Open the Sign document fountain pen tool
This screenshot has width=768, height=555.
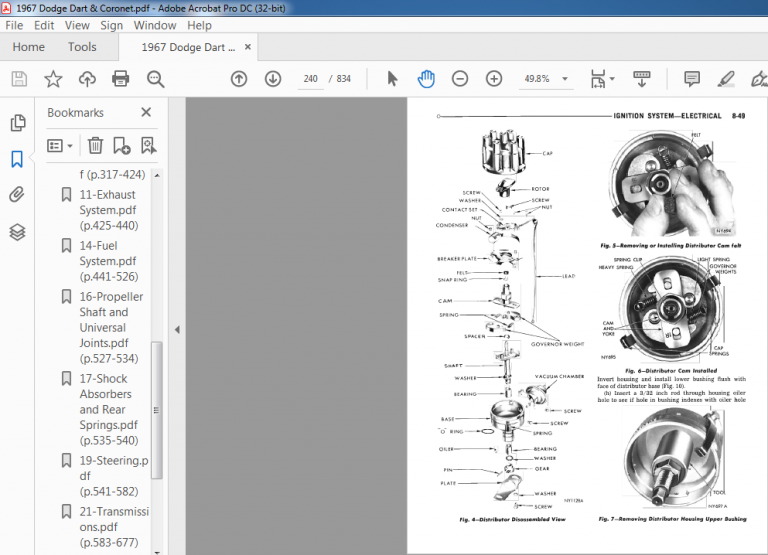[759, 79]
